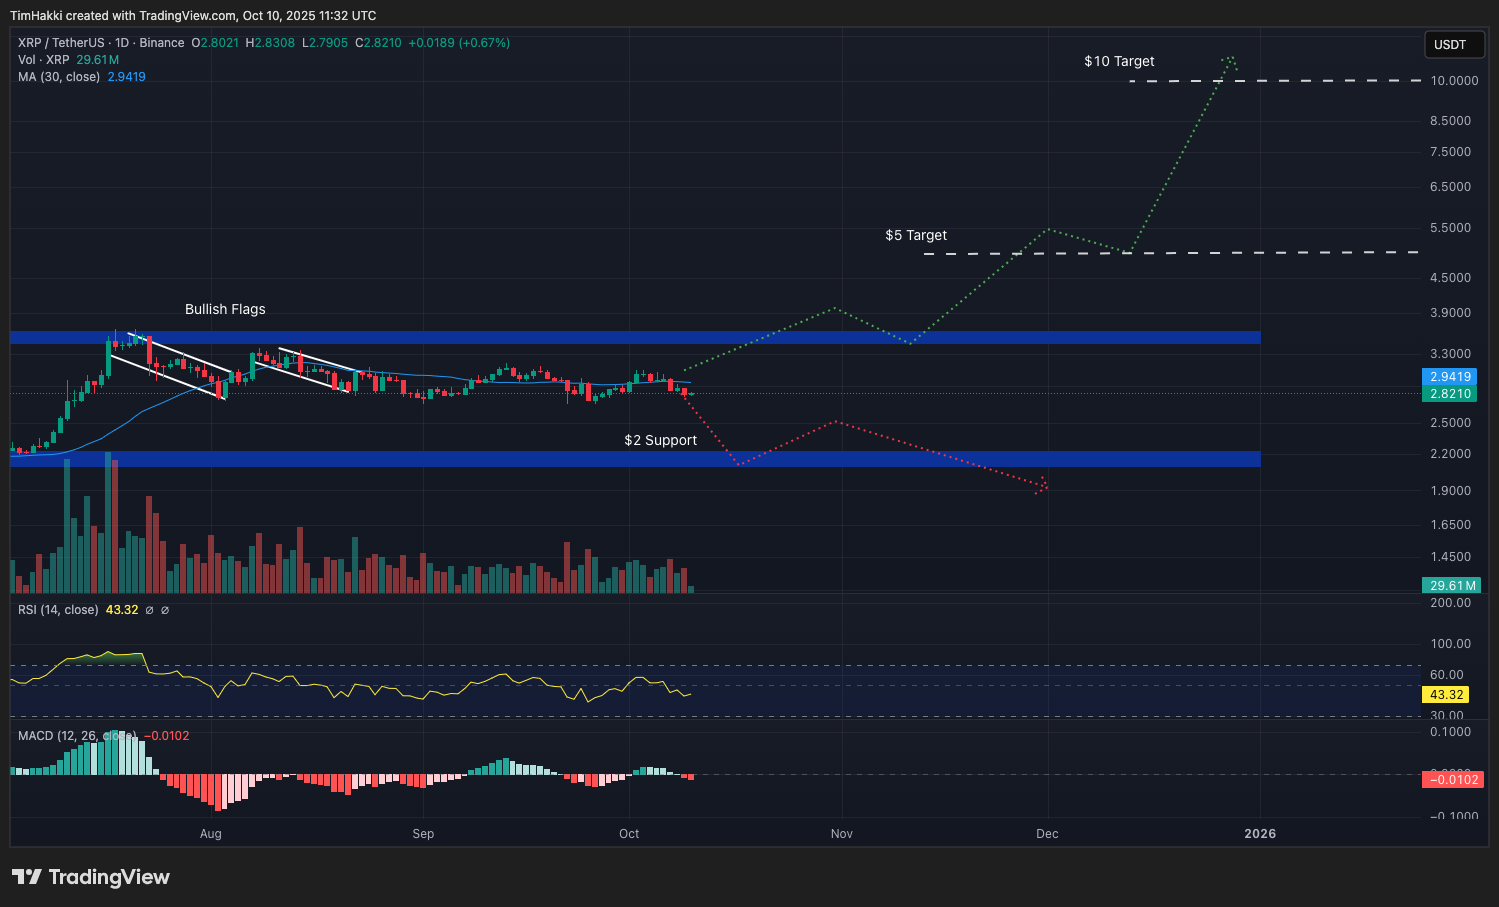Click the red −0.0102 MACD axis label
Screen dimensions: 1499x907
point(1452,780)
